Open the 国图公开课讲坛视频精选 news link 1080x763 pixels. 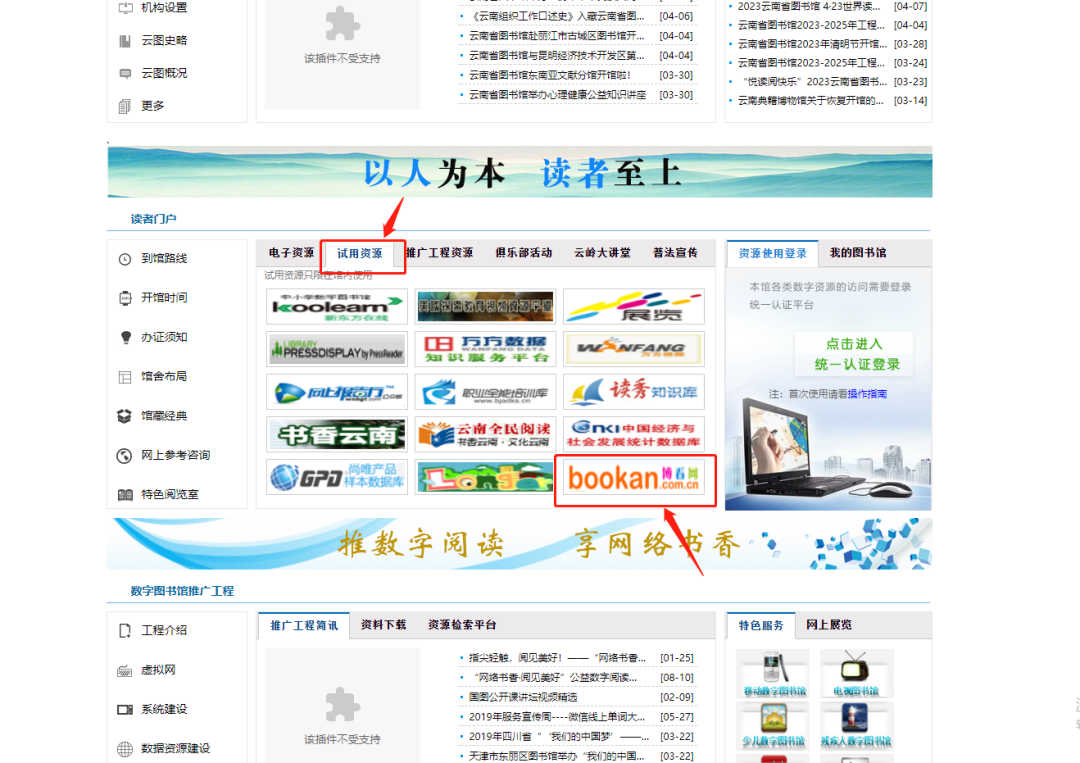(x=523, y=697)
